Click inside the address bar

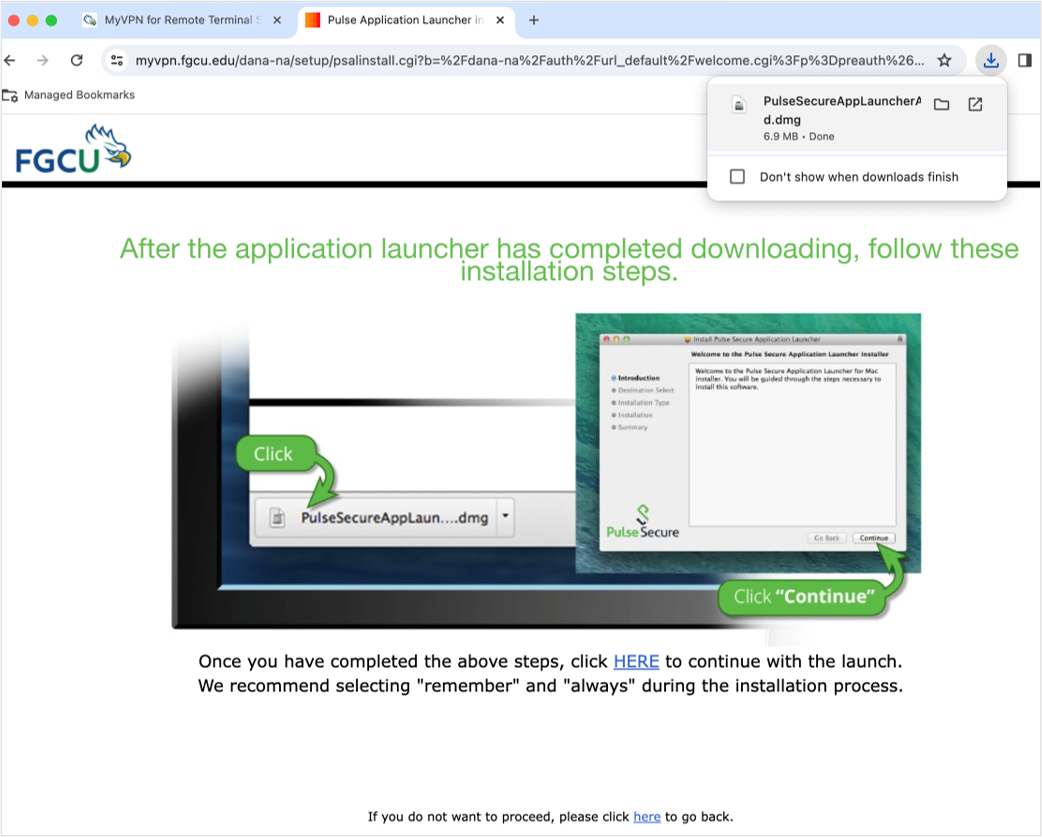(500, 60)
